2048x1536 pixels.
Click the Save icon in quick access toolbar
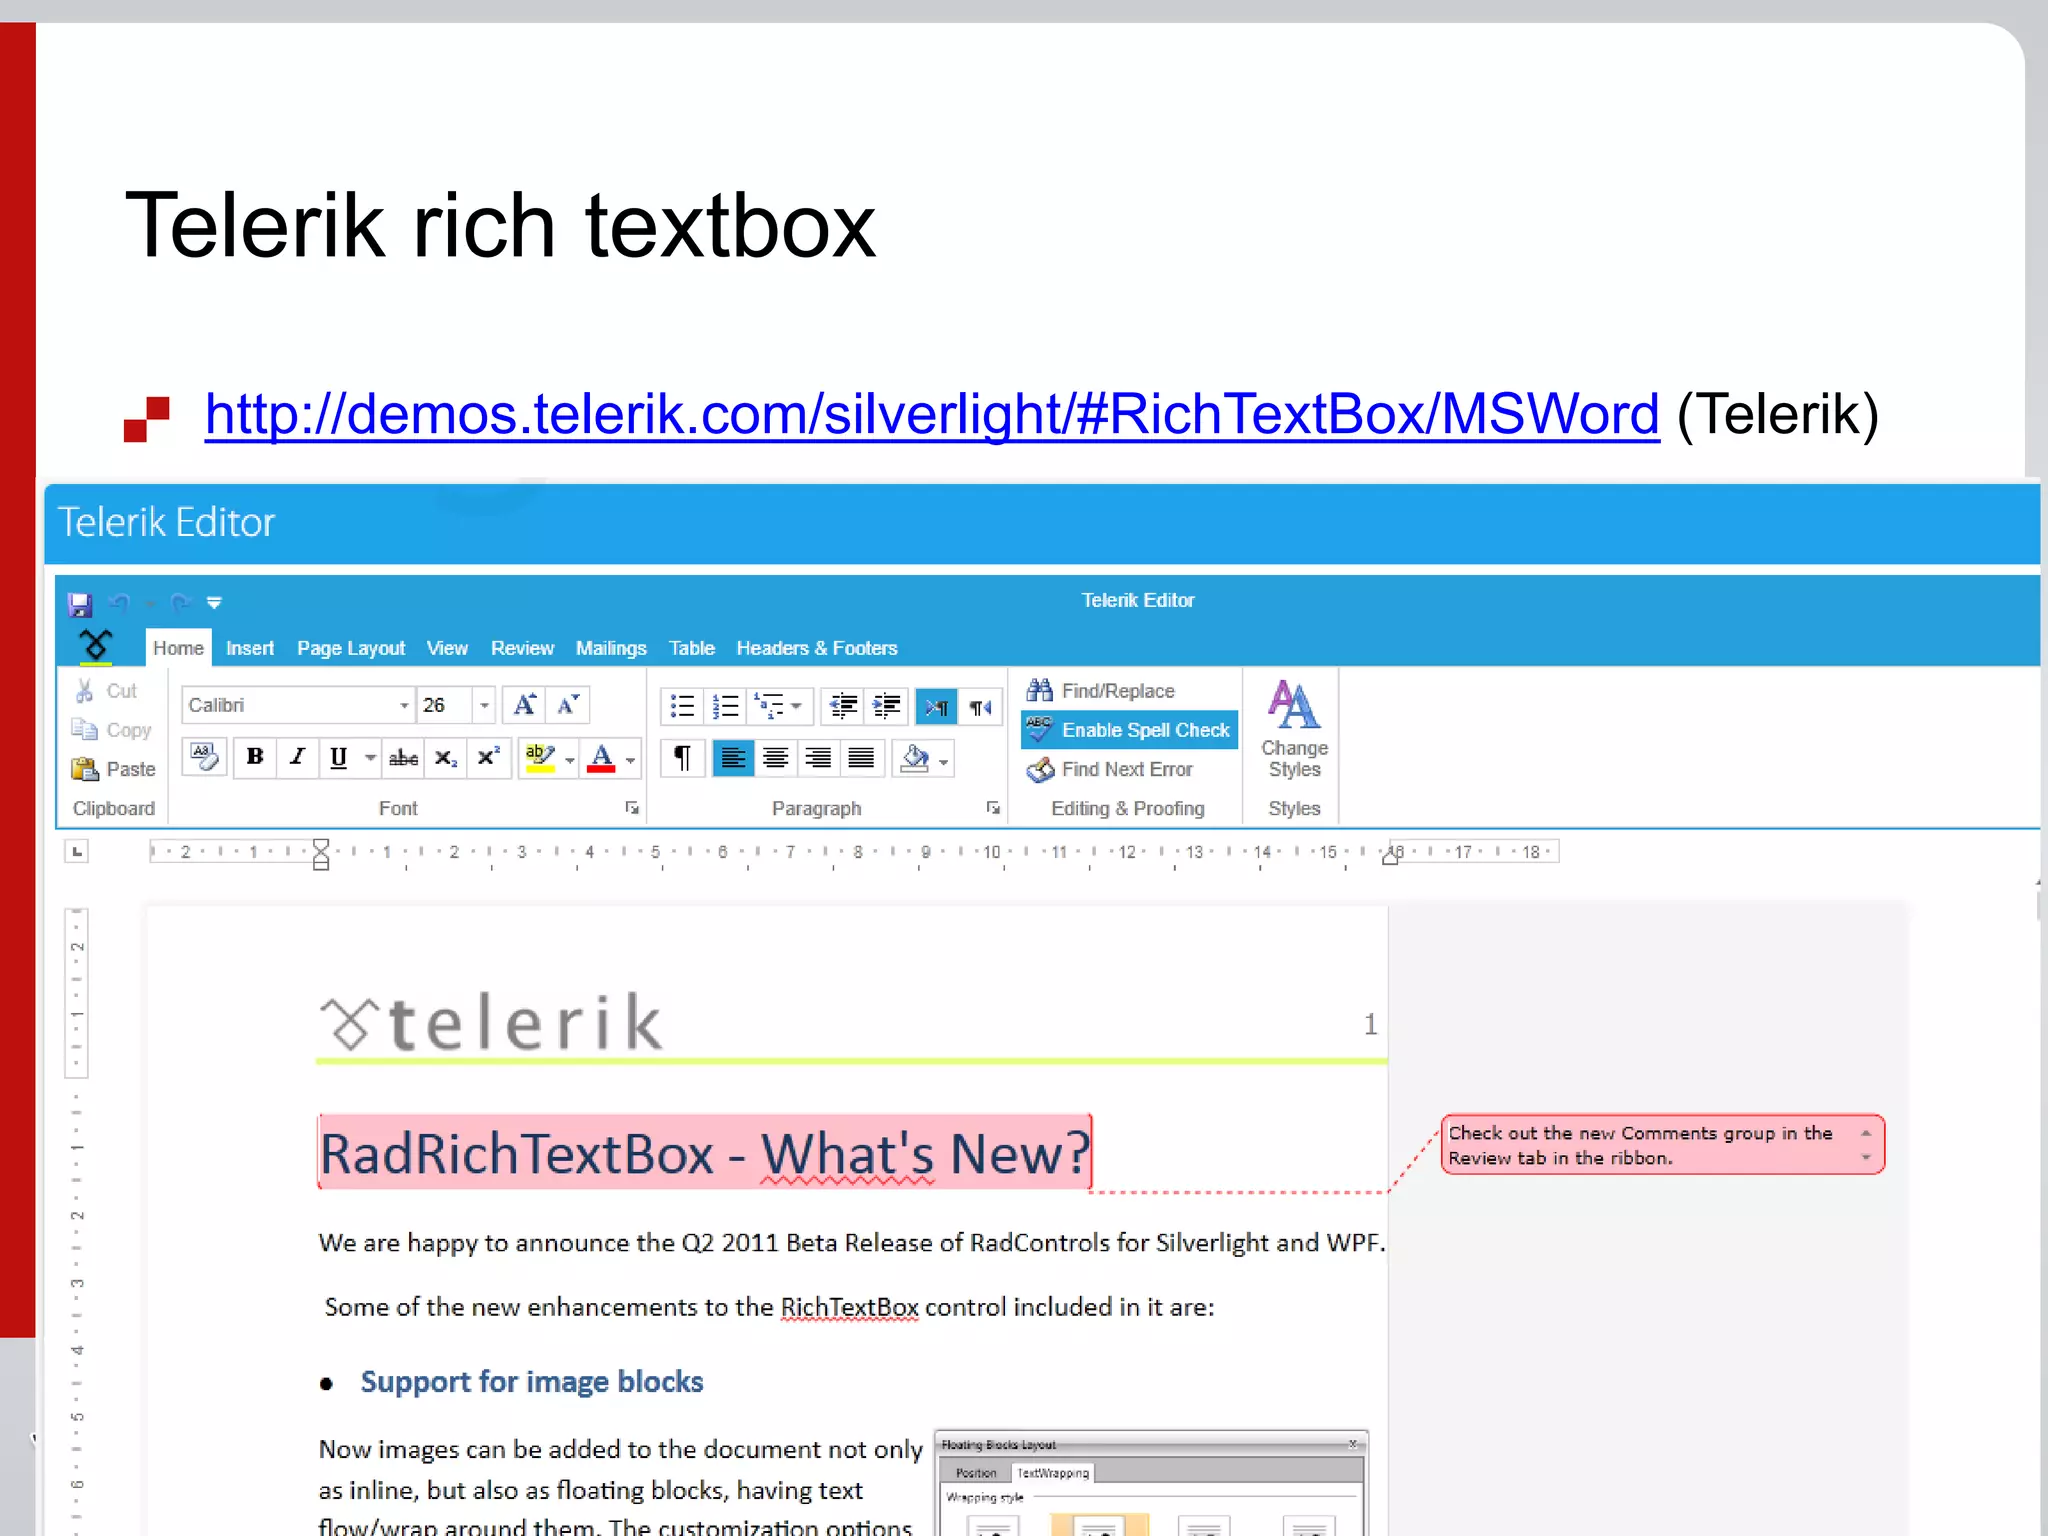80,604
